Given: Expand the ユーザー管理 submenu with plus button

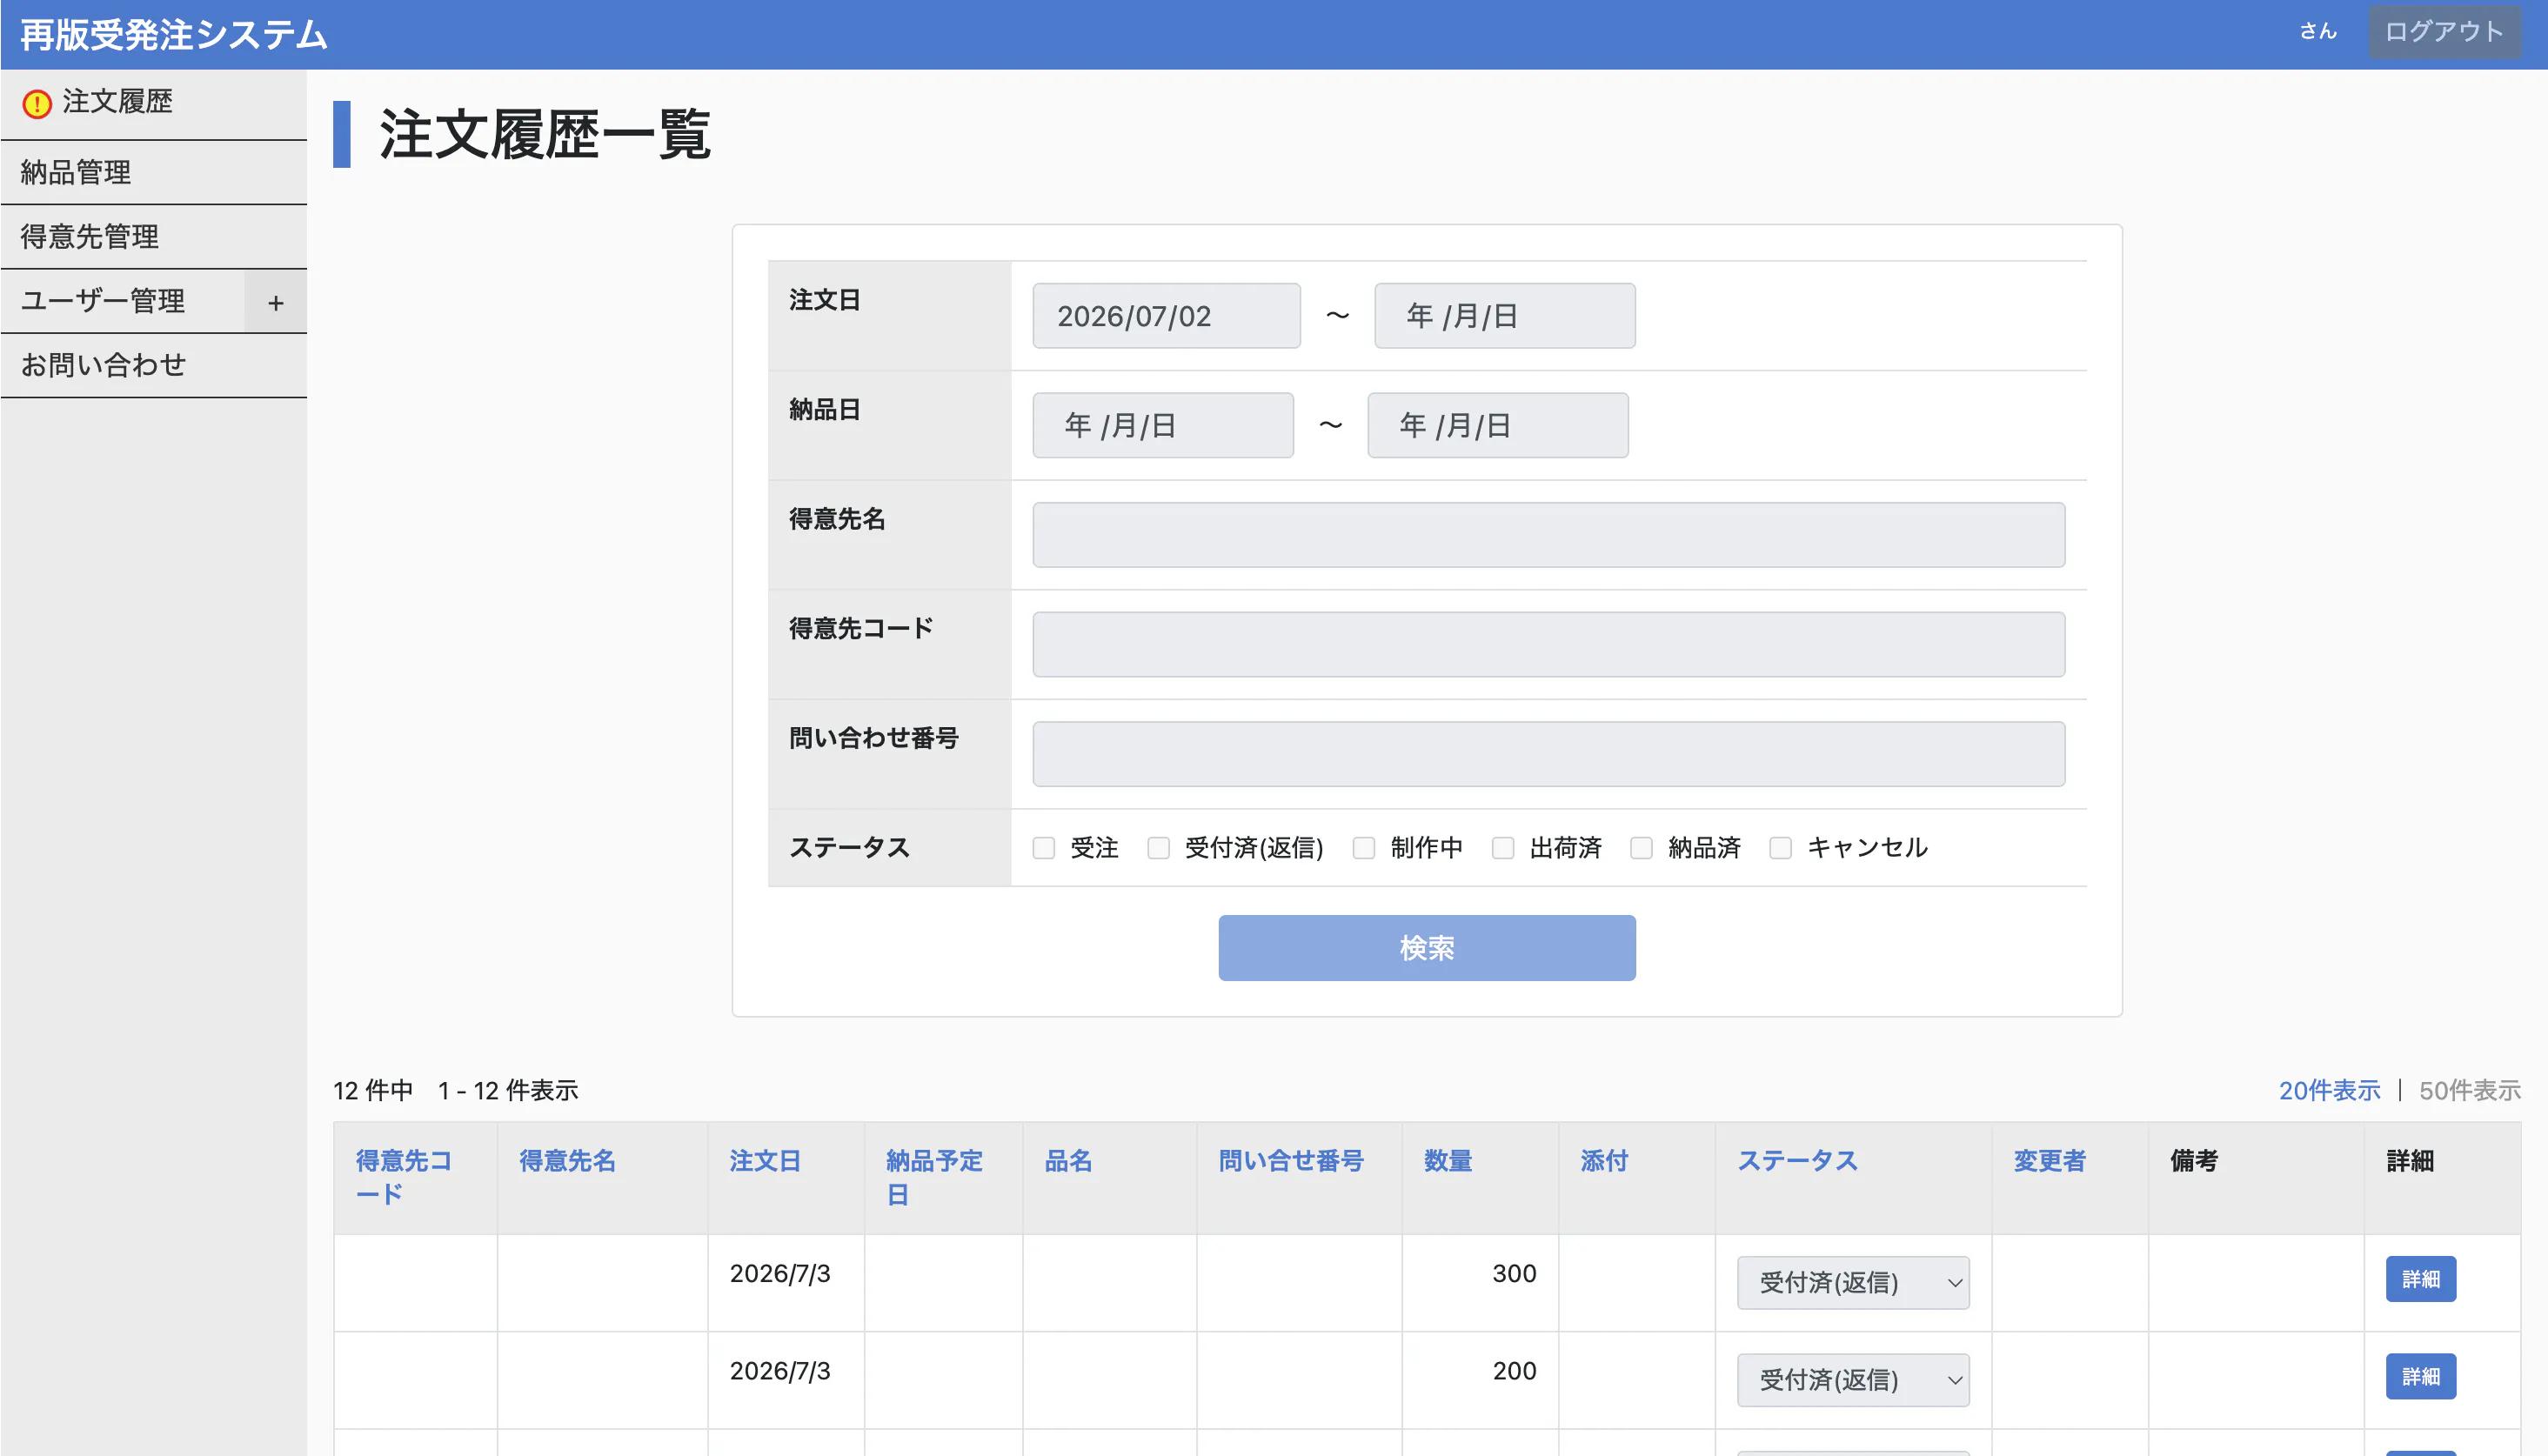Looking at the screenshot, I should 276,302.
